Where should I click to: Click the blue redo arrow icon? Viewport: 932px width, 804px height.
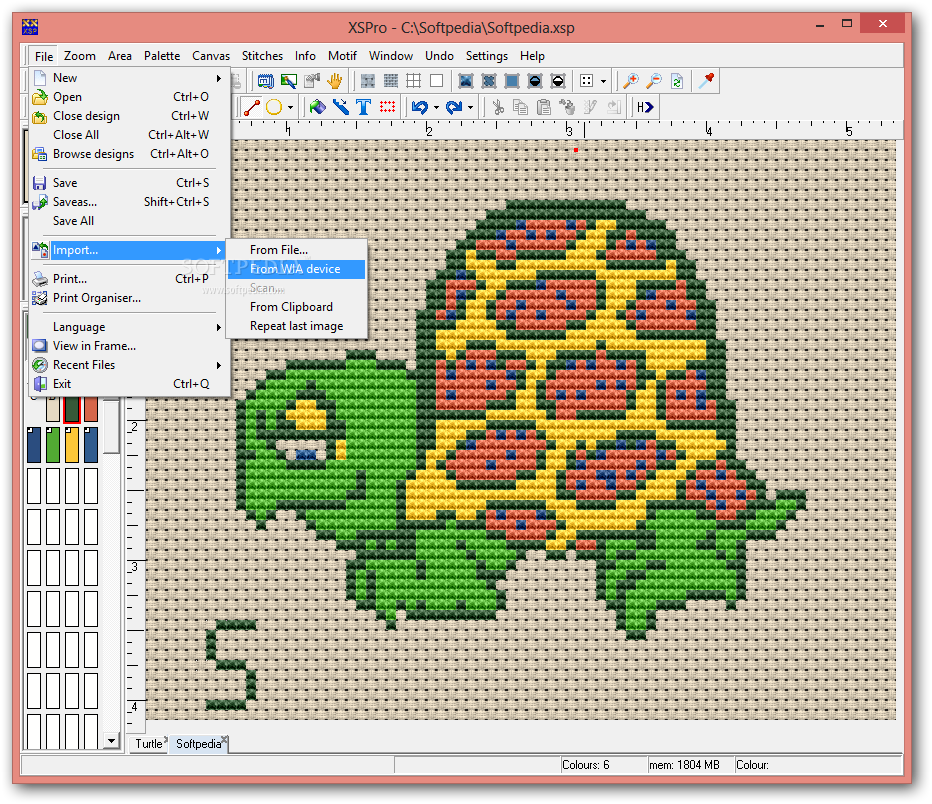(x=454, y=108)
